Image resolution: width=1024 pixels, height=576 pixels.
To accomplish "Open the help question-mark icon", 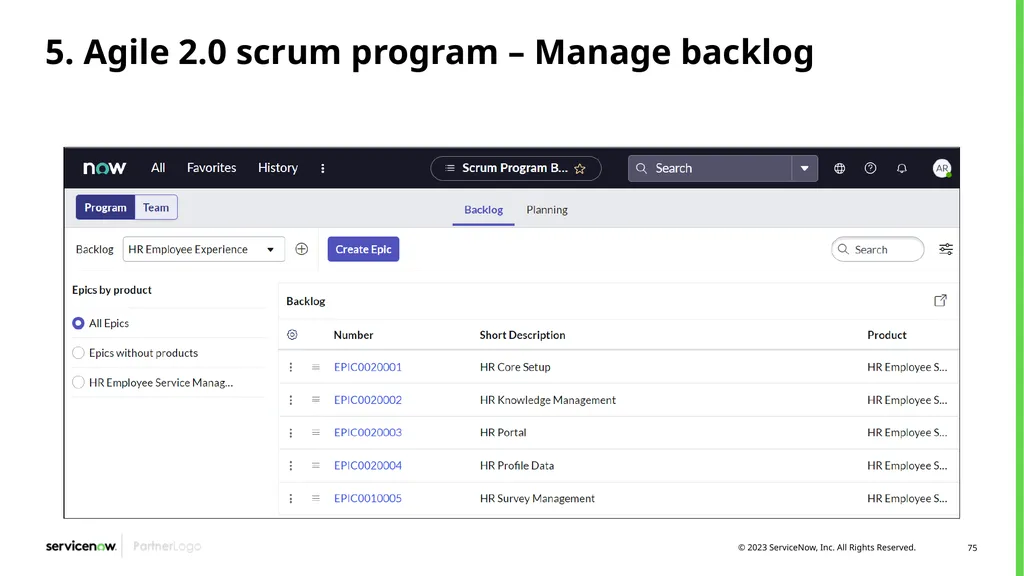I will click(x=871, y=168).
